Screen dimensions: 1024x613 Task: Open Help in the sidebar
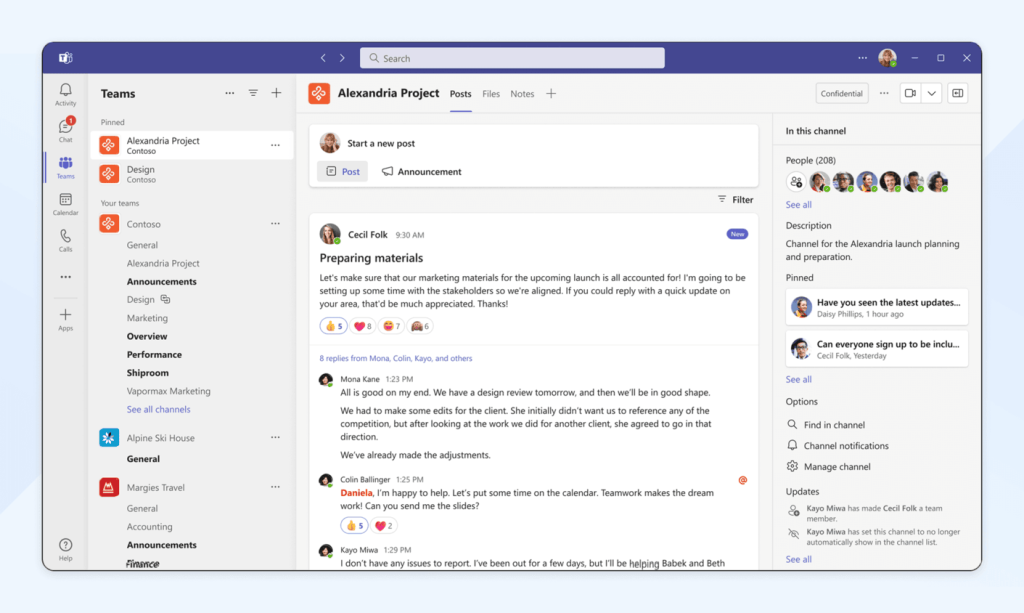pyautogui.click(x=65, y=549)
